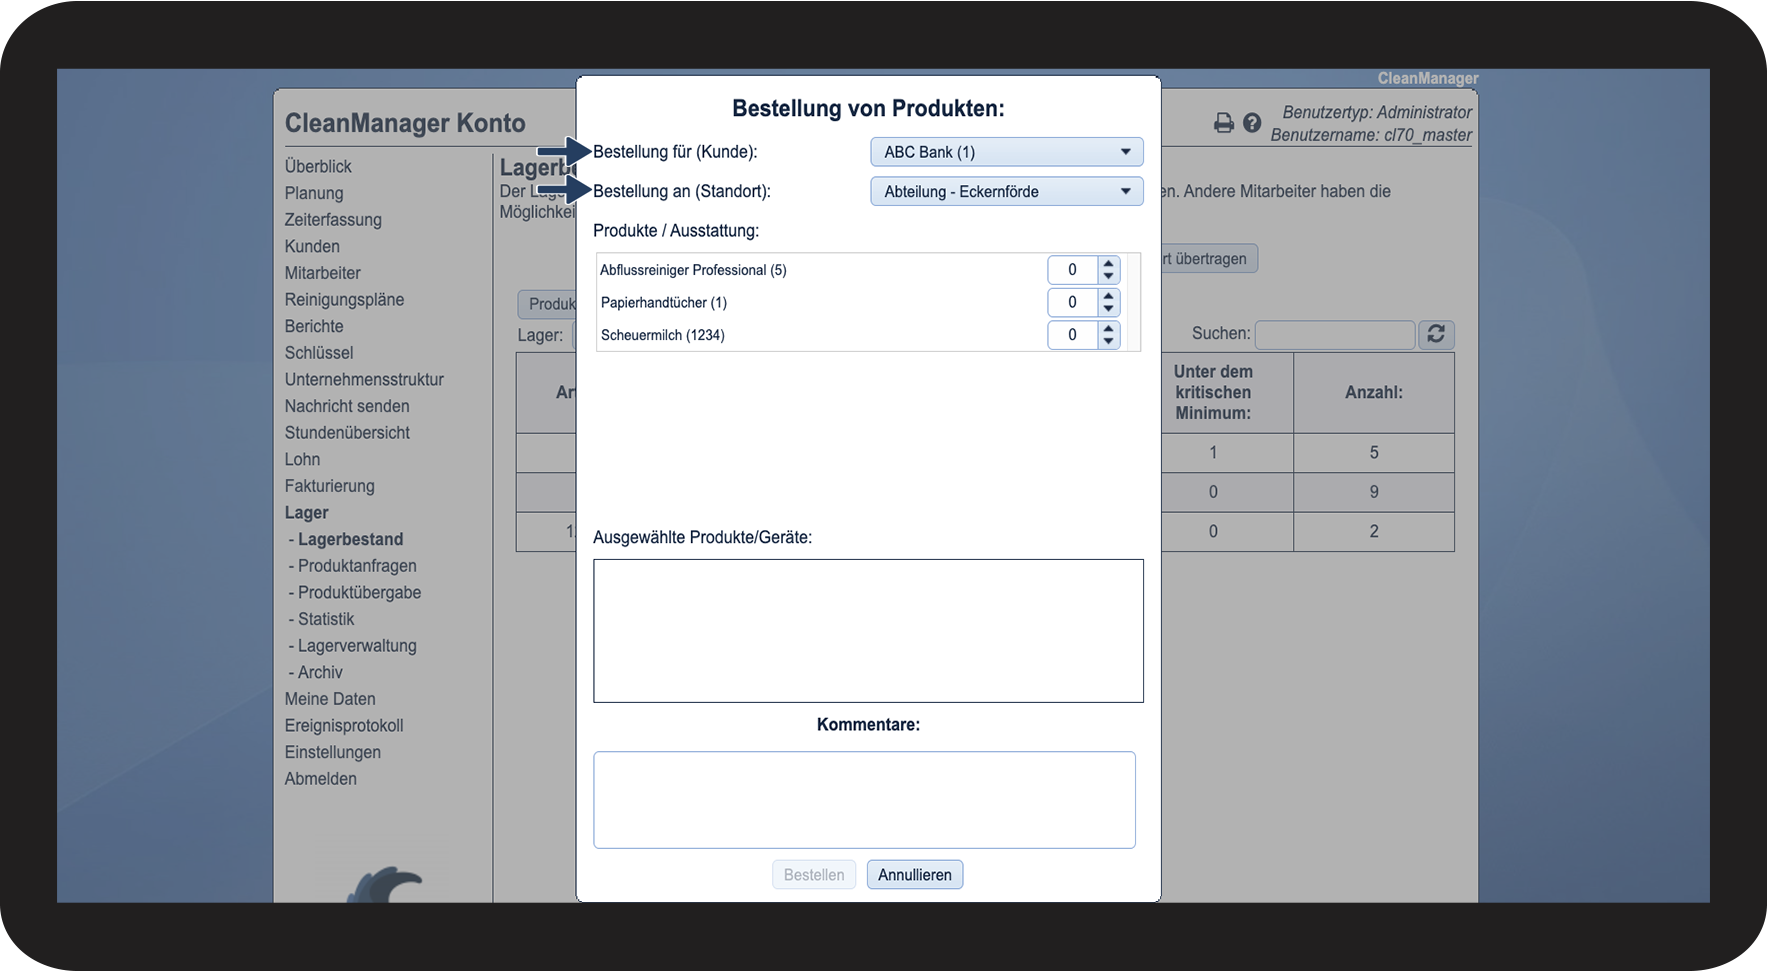Open Fakturierung in sidebar
This screenshot has width=1767, height=971.
(x=329, y=486)
